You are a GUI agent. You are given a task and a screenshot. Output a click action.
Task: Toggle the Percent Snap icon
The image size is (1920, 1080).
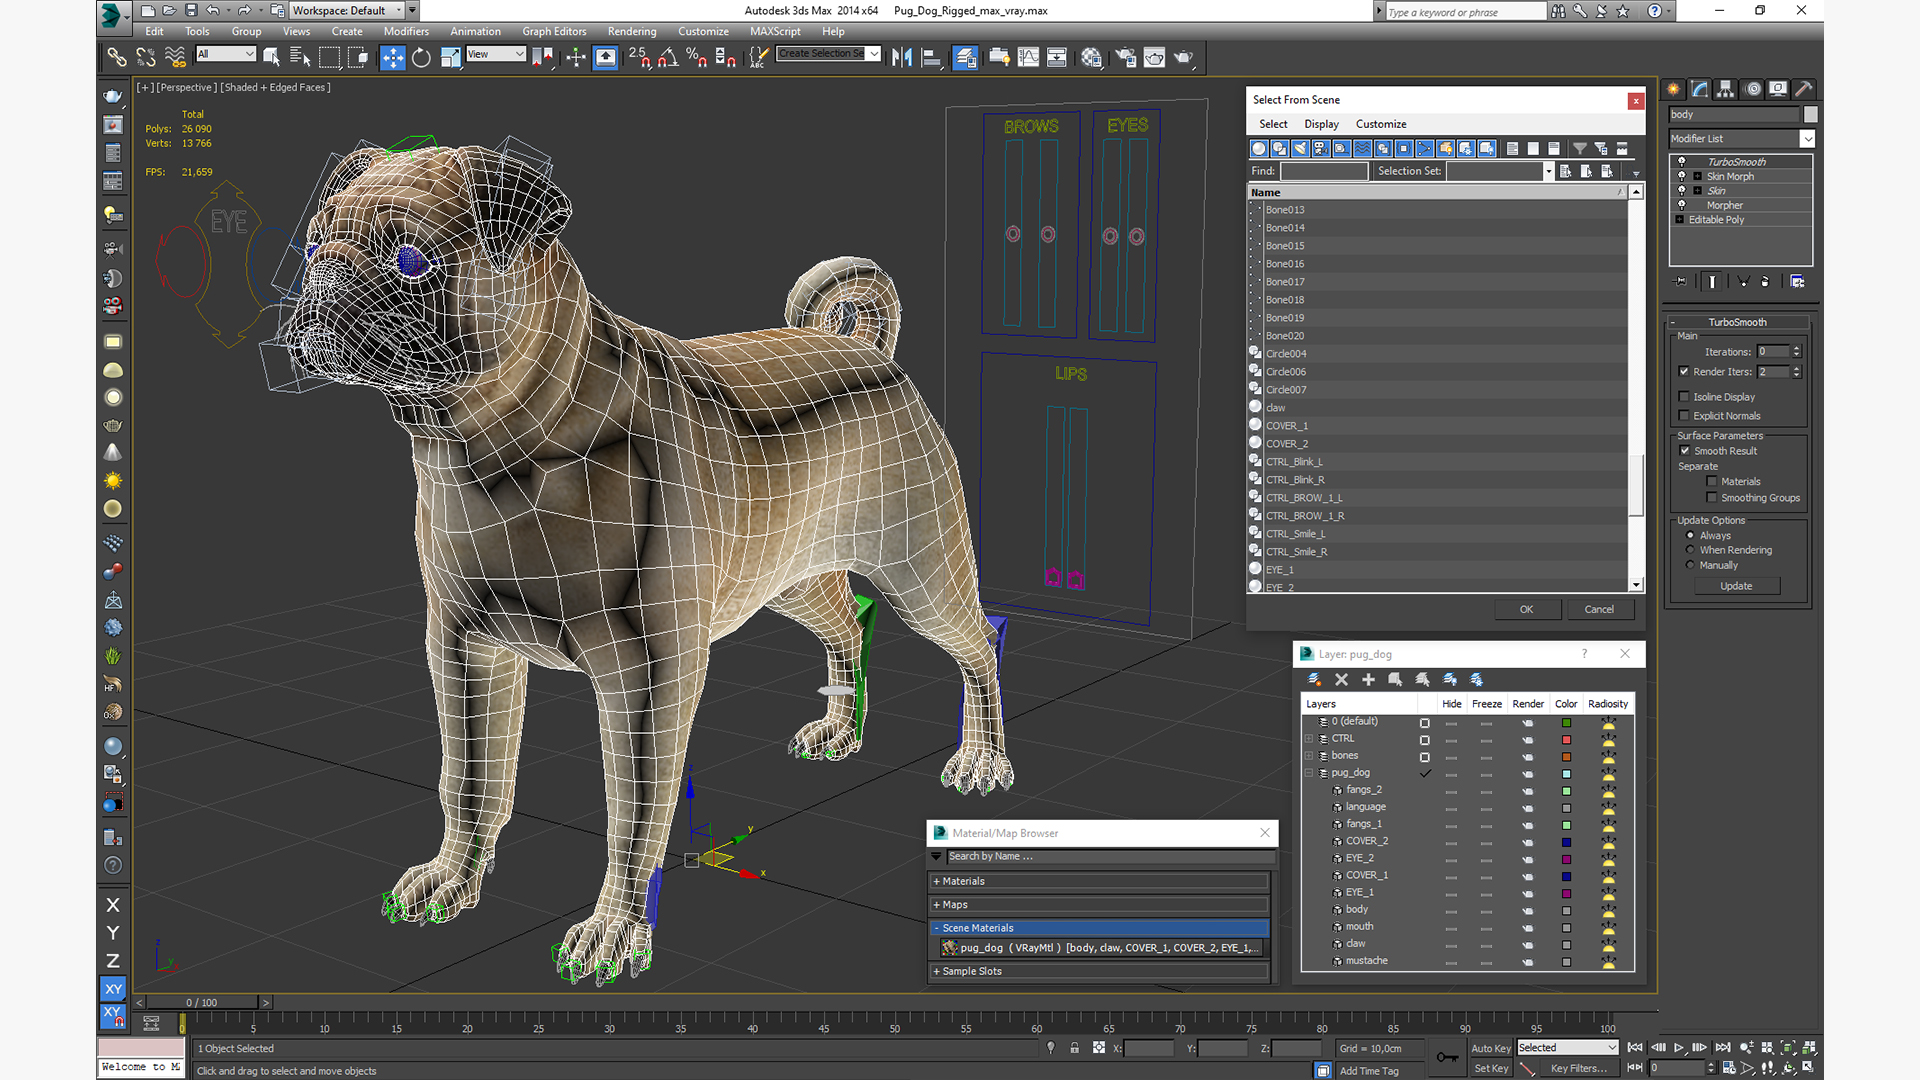[x=697, y=58]
